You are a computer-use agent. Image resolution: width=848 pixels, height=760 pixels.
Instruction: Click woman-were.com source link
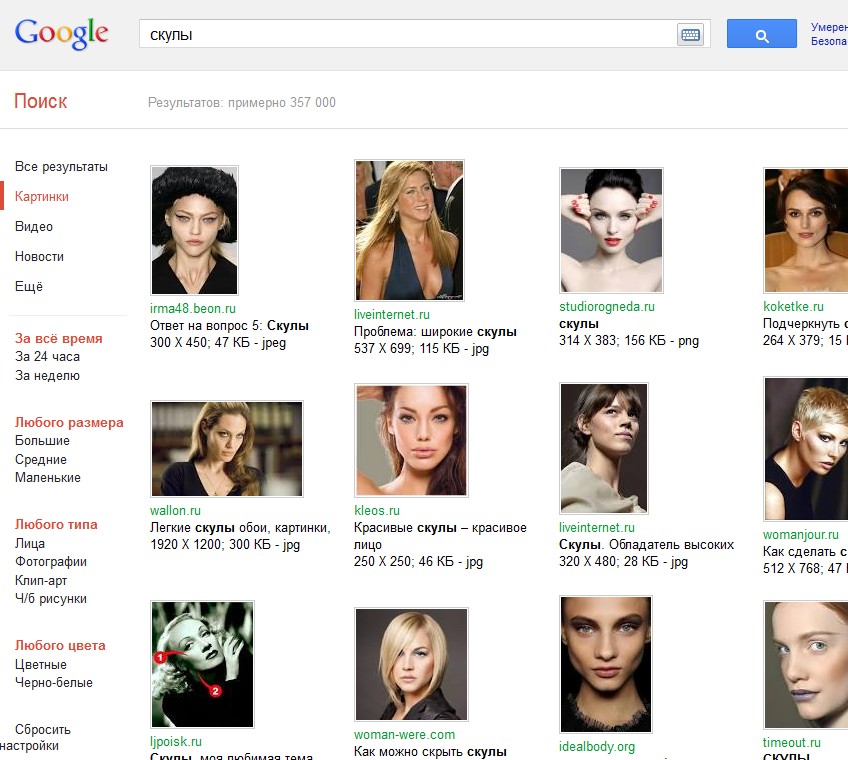click(405, 735)
